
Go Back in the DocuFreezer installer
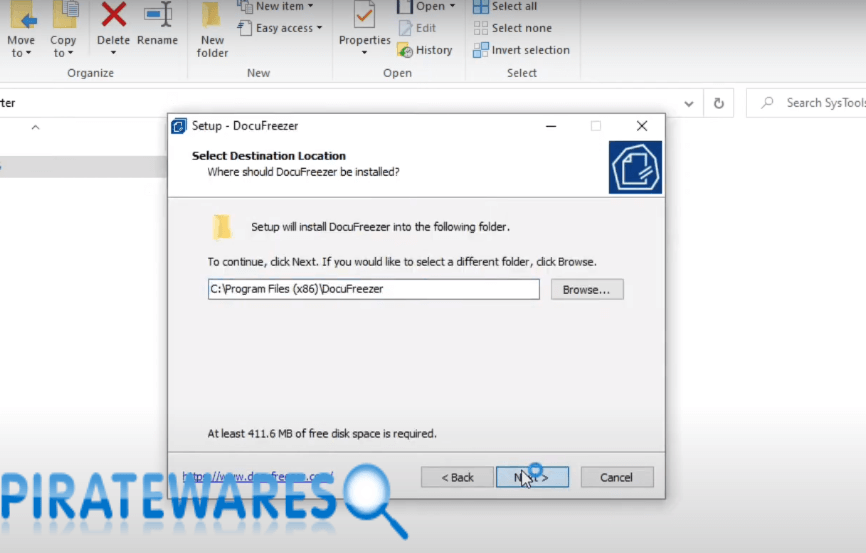[x=457, y=477]
